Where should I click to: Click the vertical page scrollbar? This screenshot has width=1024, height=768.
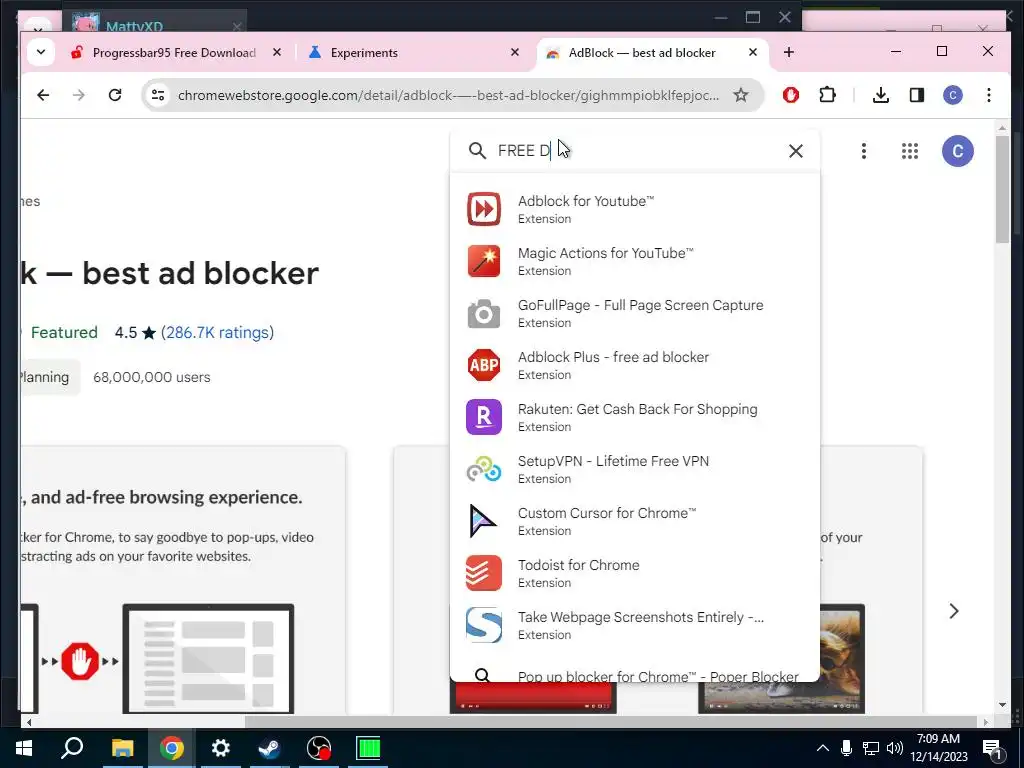pyautogui.click(x=1002, y=188)
